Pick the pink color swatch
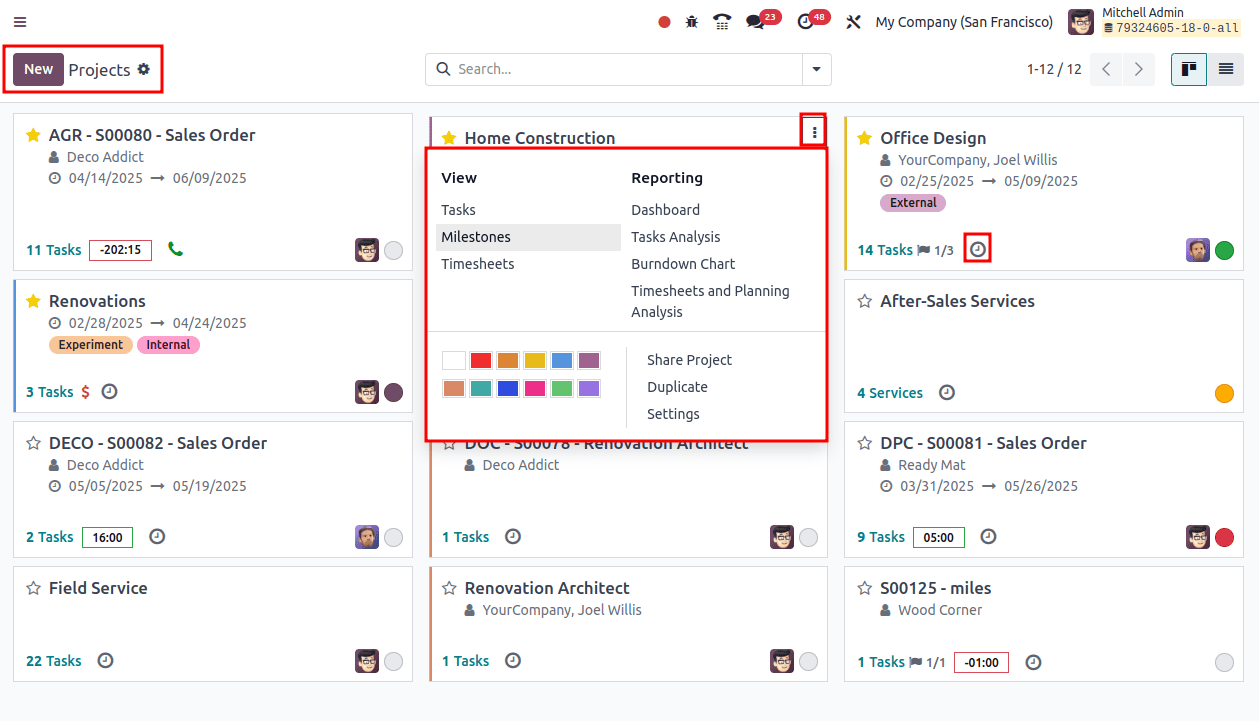 [535, 388]
